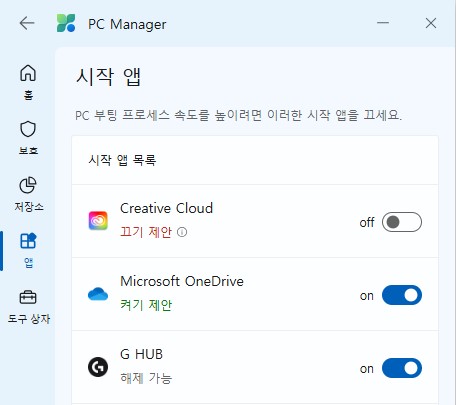The width and height of the screenshot is (456, 405).
Task: Select the G HUB app name
Action: point(141,354)
